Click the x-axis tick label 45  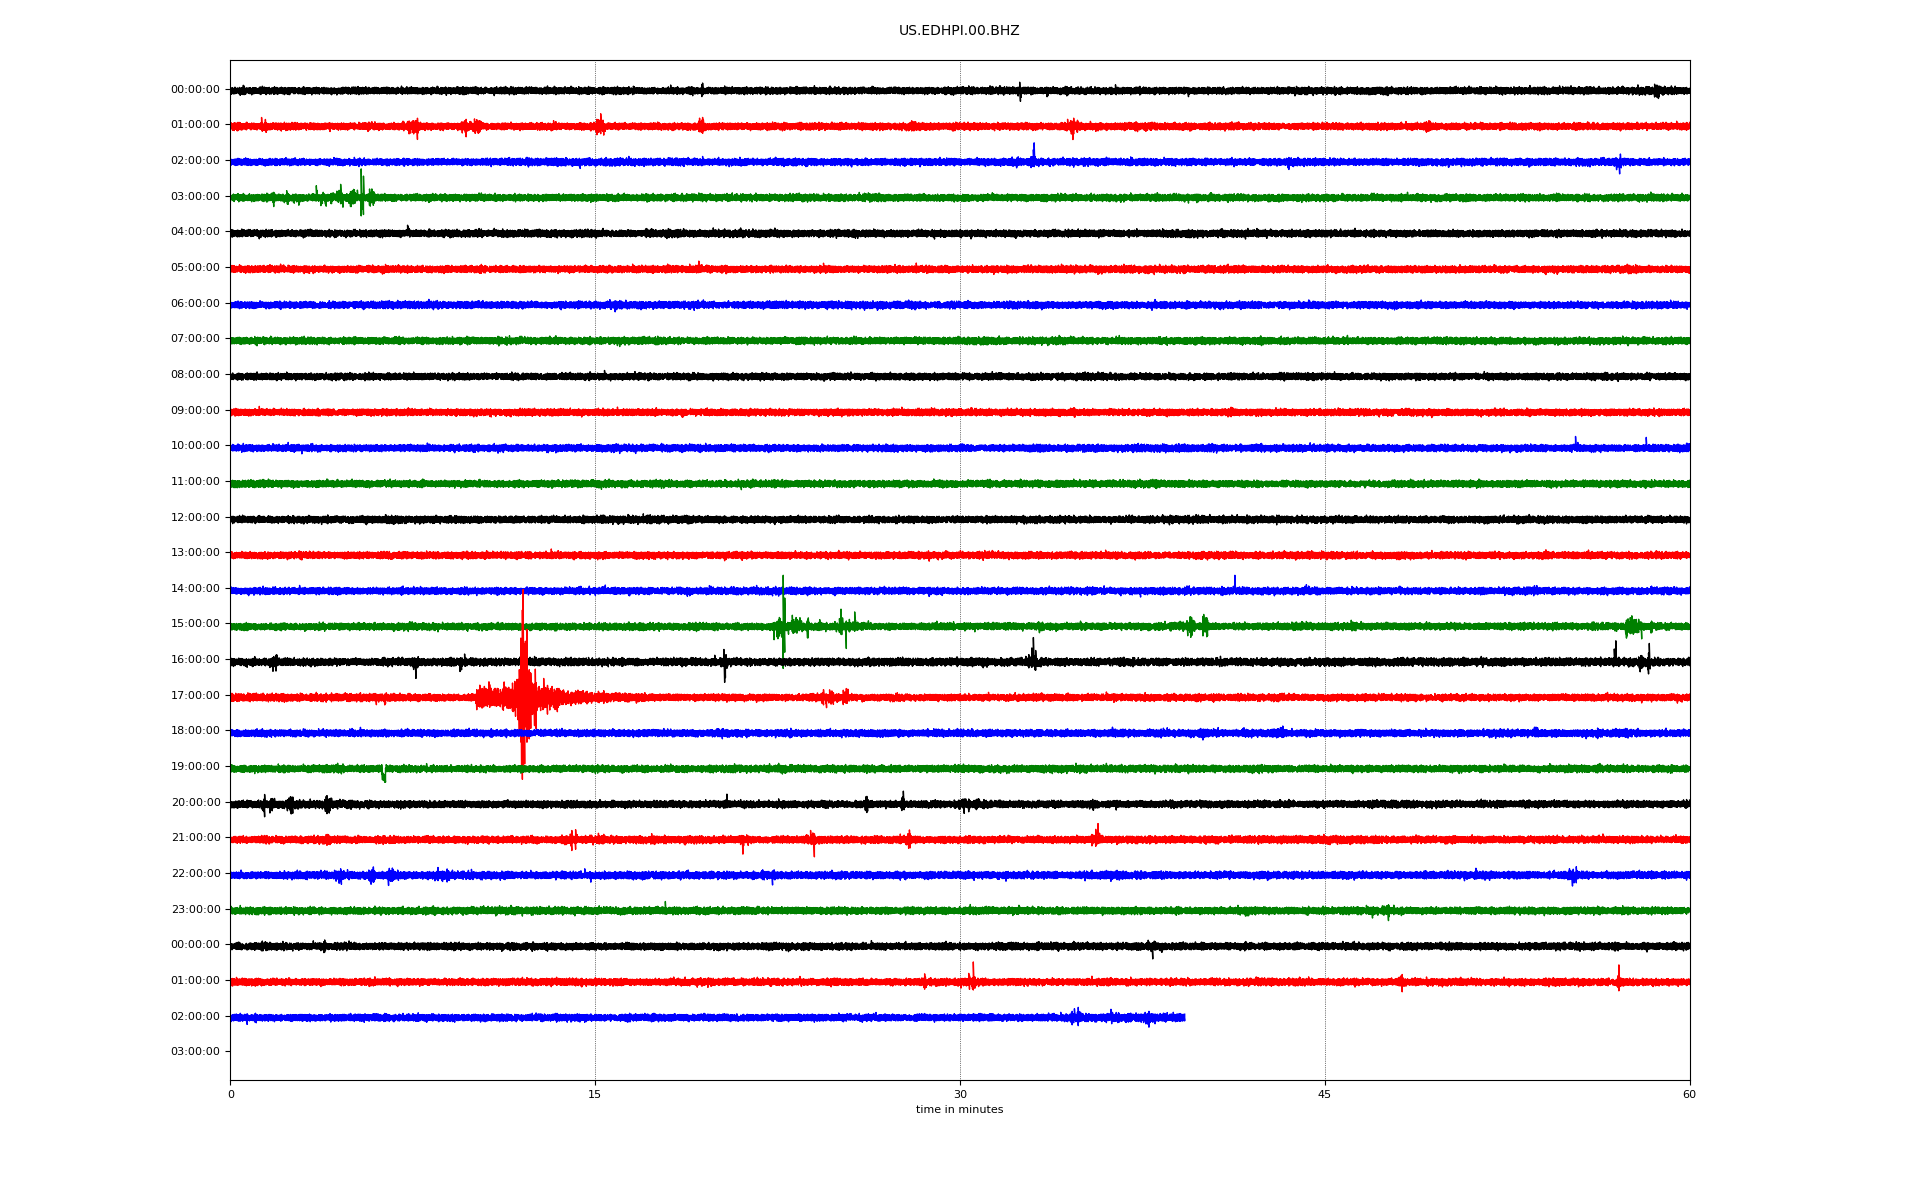click(1324, 1094)
